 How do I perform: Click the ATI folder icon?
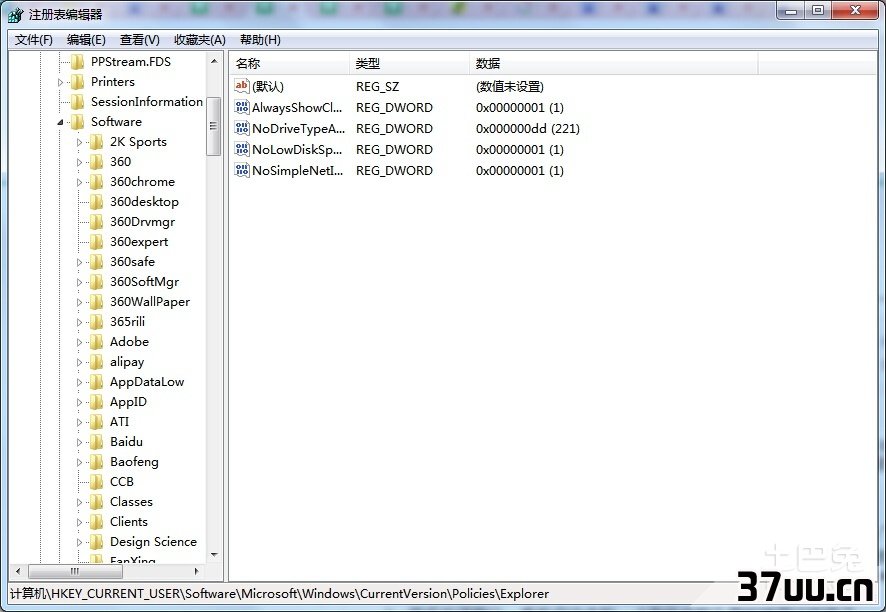pyautogui.click(x=97, y=422)
